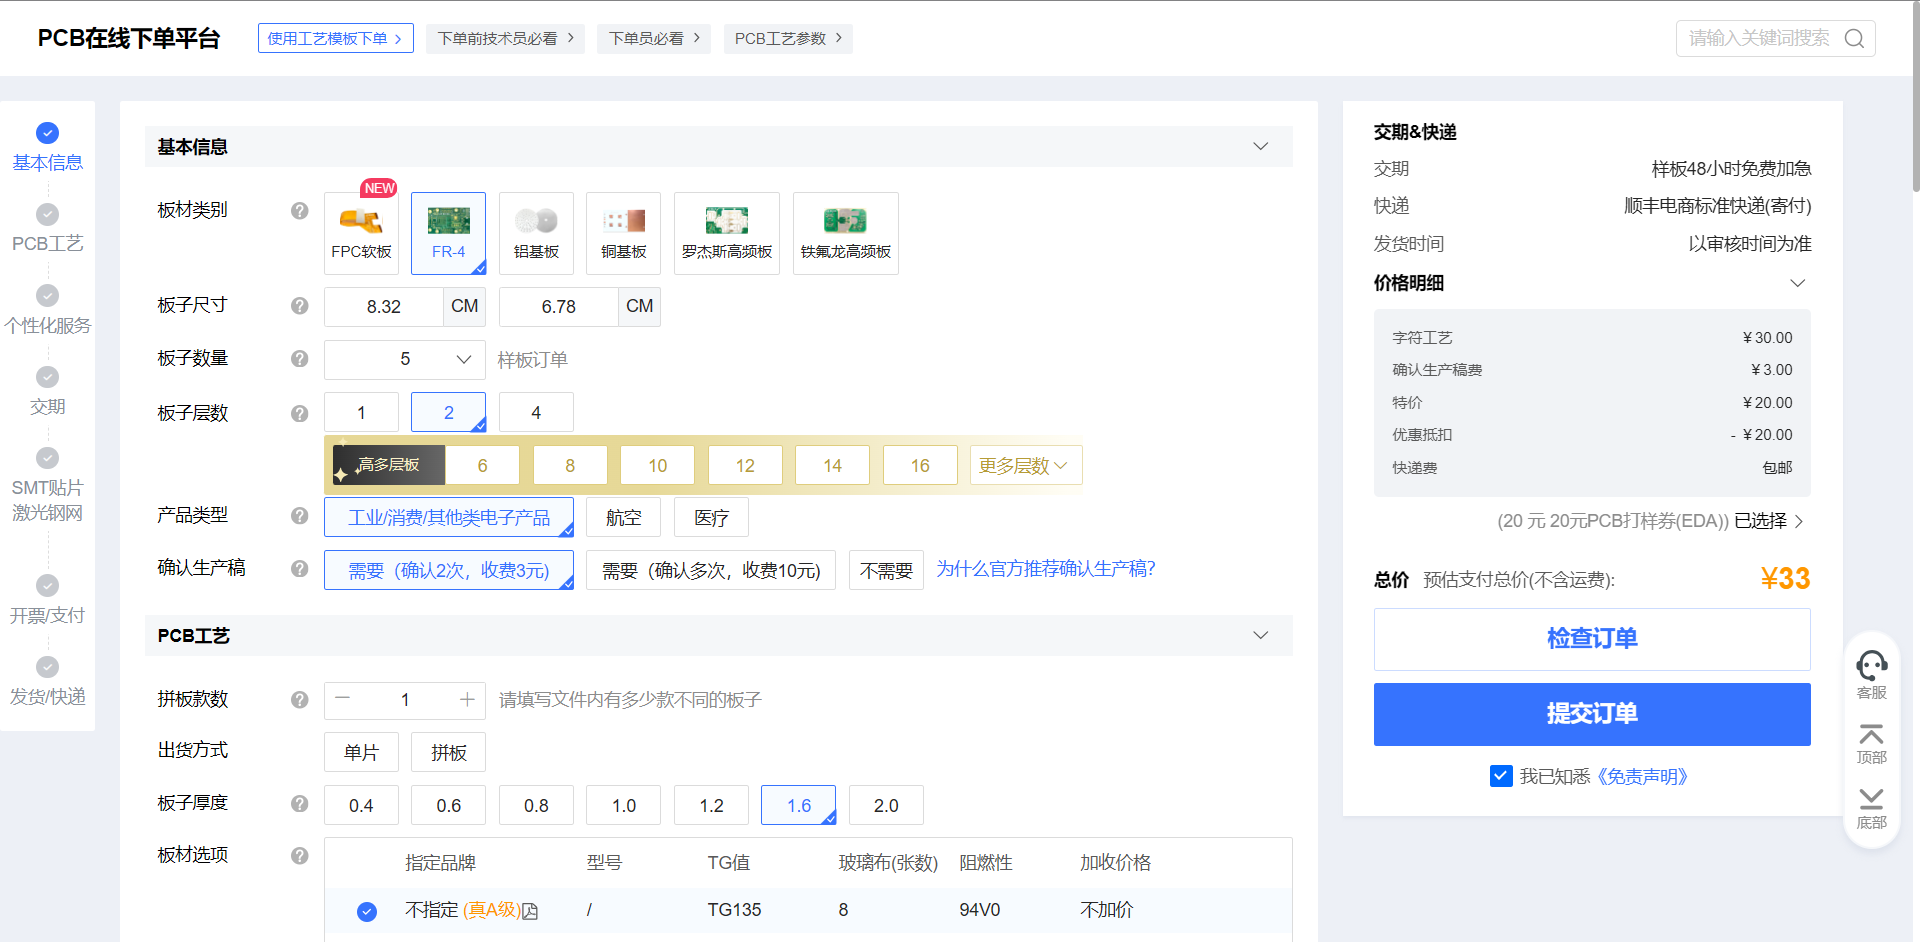Screen dimensions: 1920x942
Task: Open 下单员必看 menu
Action: coord(654,38)
